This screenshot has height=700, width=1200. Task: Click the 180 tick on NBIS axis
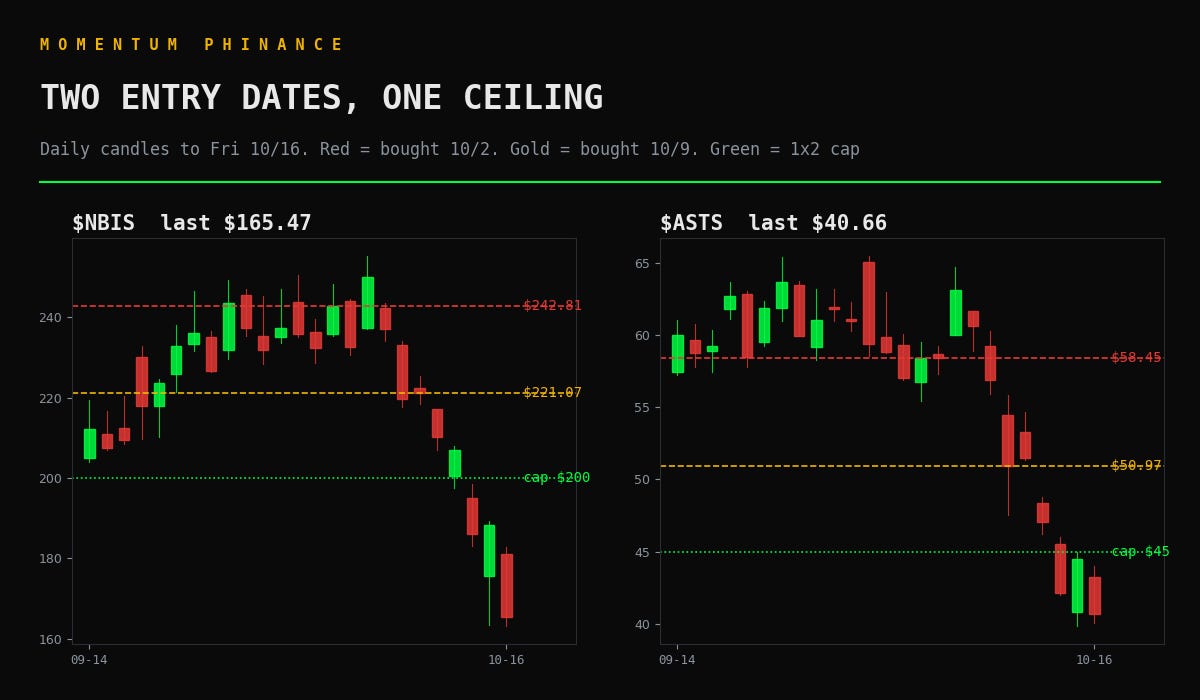tap(50, 559)
